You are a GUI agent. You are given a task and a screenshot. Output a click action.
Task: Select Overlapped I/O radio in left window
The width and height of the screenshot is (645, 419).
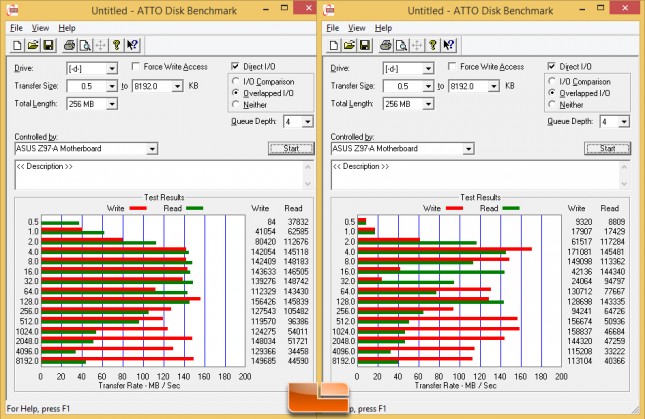(x=236, y=93)
